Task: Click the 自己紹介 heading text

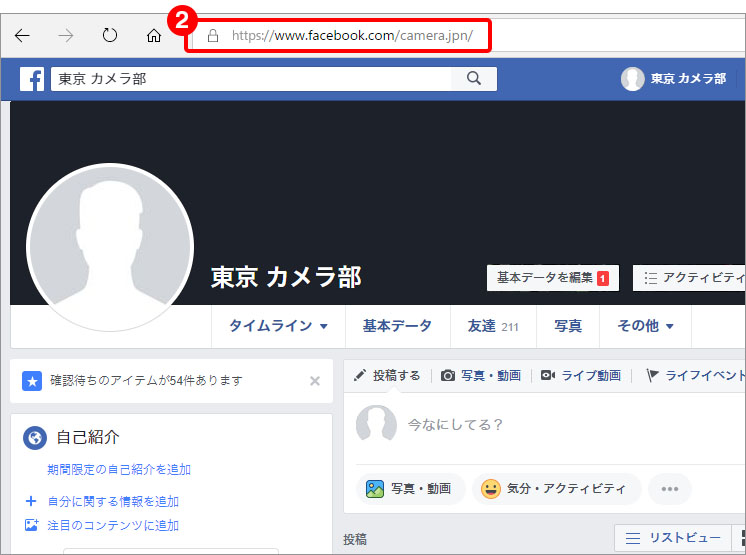Action: (x=88, y=437)
